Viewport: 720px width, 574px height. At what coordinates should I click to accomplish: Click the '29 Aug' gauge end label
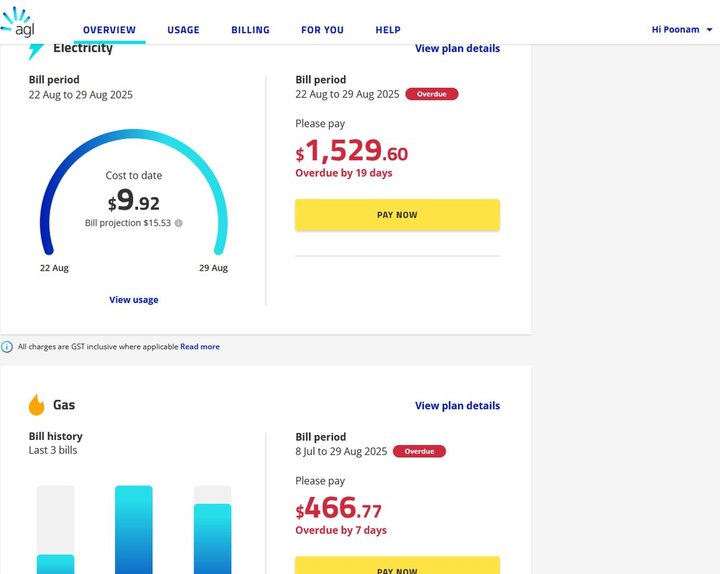click(x=214, y=268)
